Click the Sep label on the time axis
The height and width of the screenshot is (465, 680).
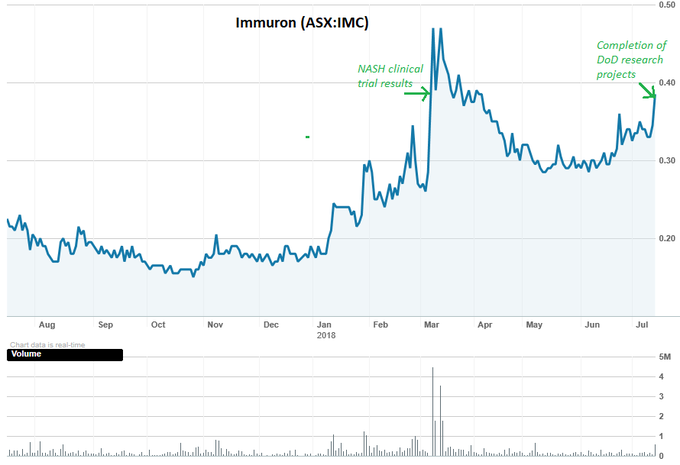[105, 324]
